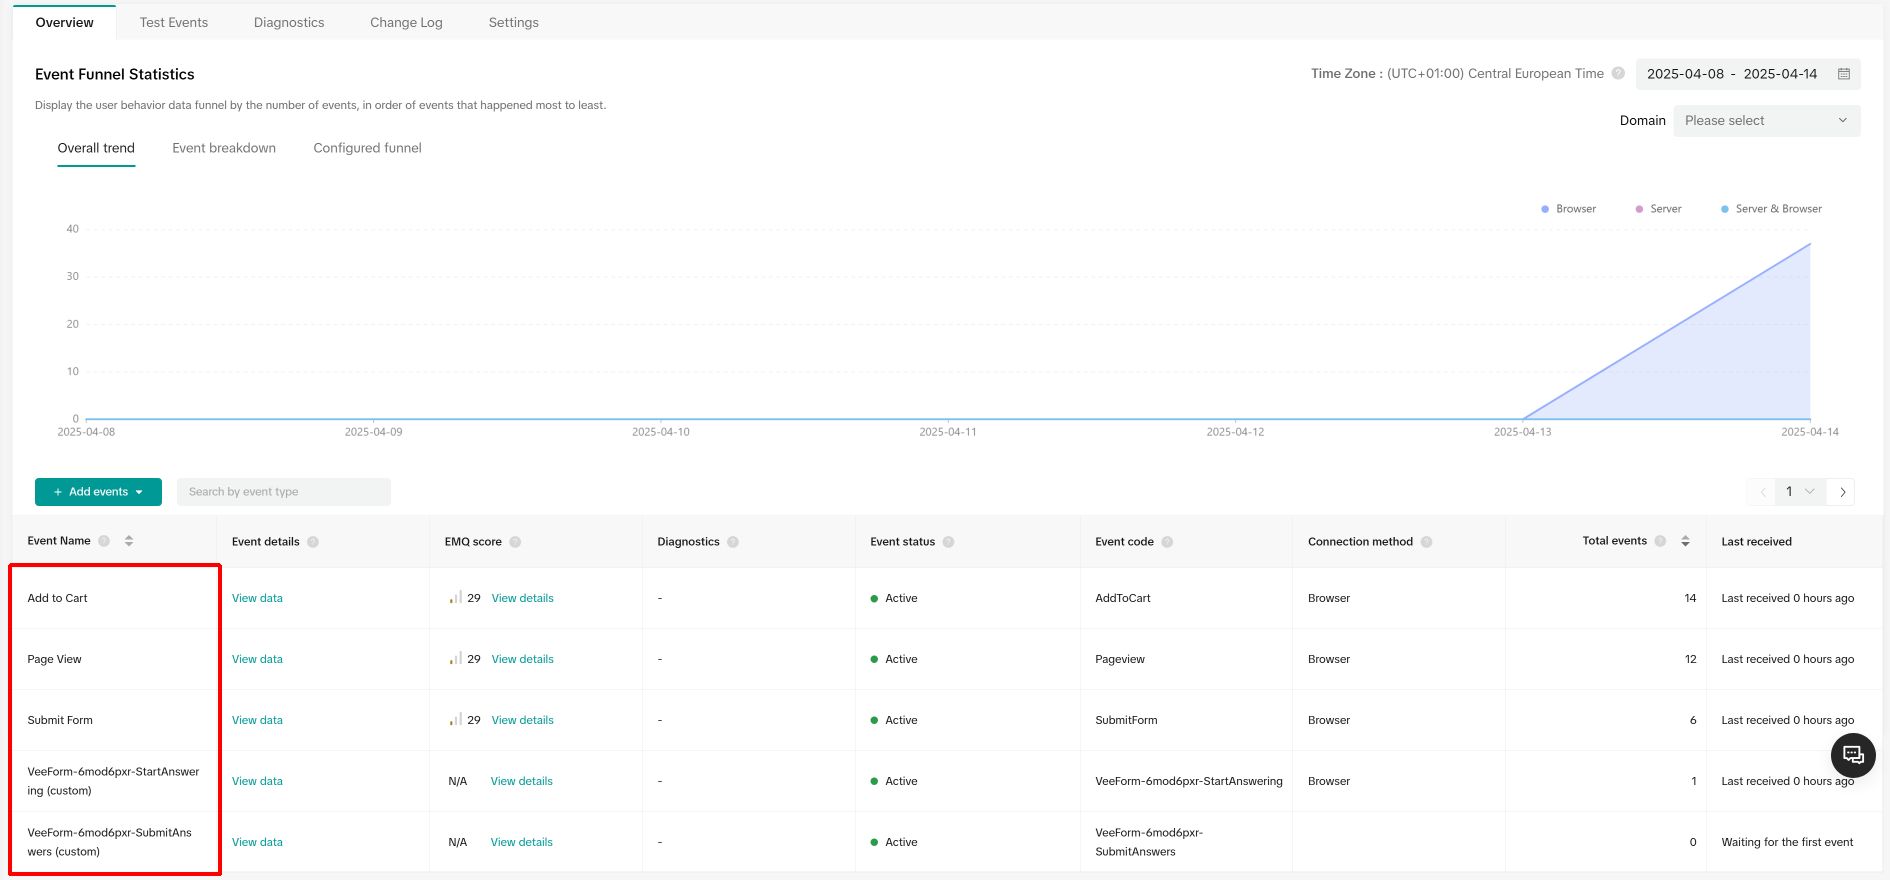Select Configured funnel sub-tab
Viewport: 1890px width, 880px height.
pyautogui.click(x=367, y=148)
